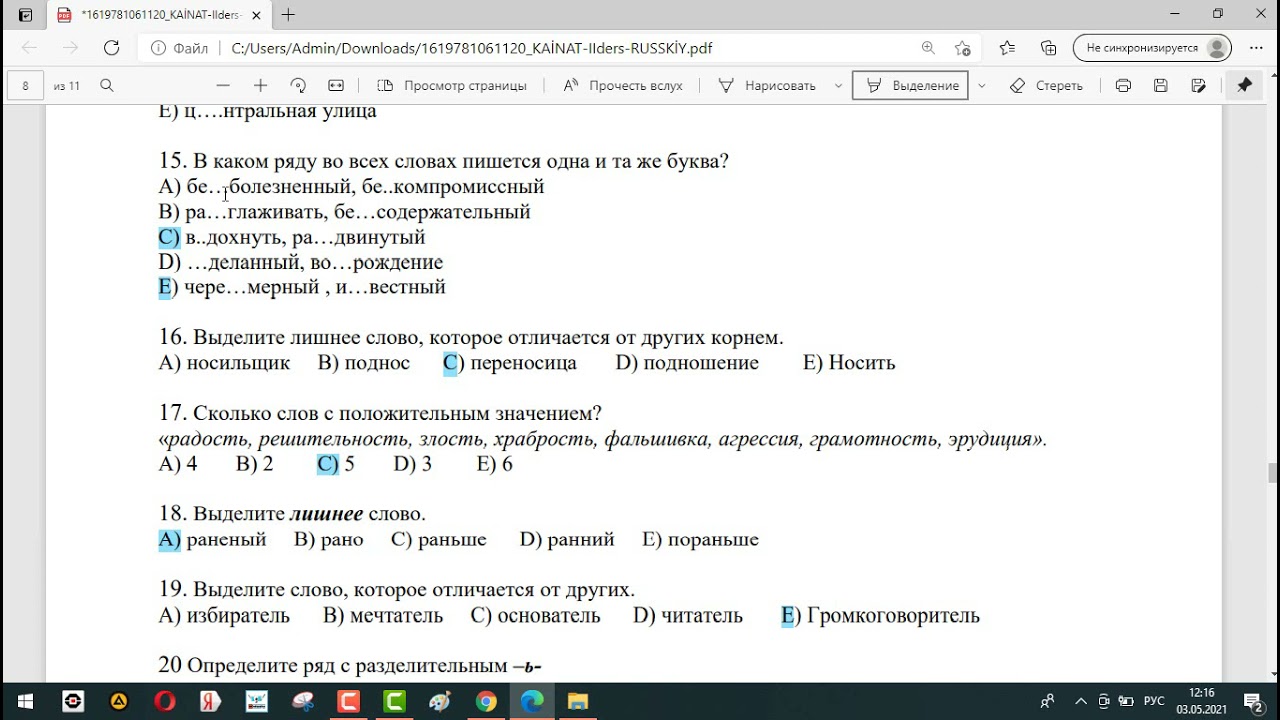Zoom in the PDF with plus
This screenshot has width=1280, height=720.
click(x=260, y=86)
